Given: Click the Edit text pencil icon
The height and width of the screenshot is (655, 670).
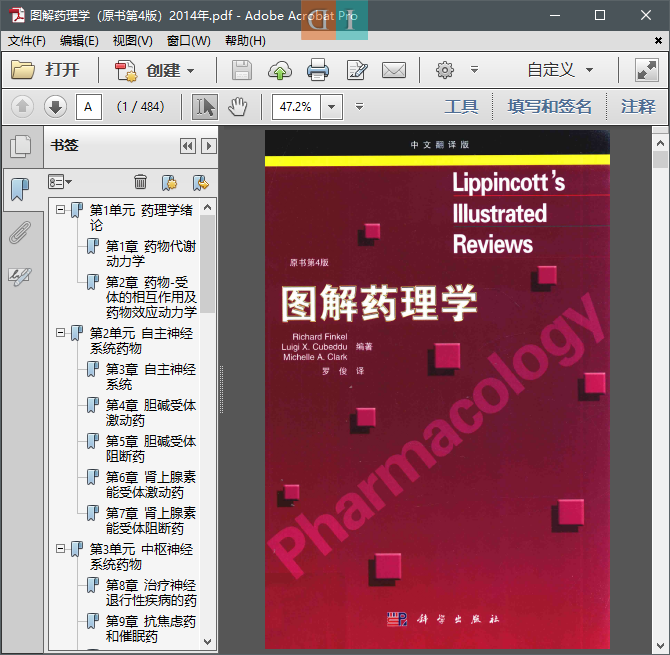Looking at the screenshot, I should pos(357,70).
